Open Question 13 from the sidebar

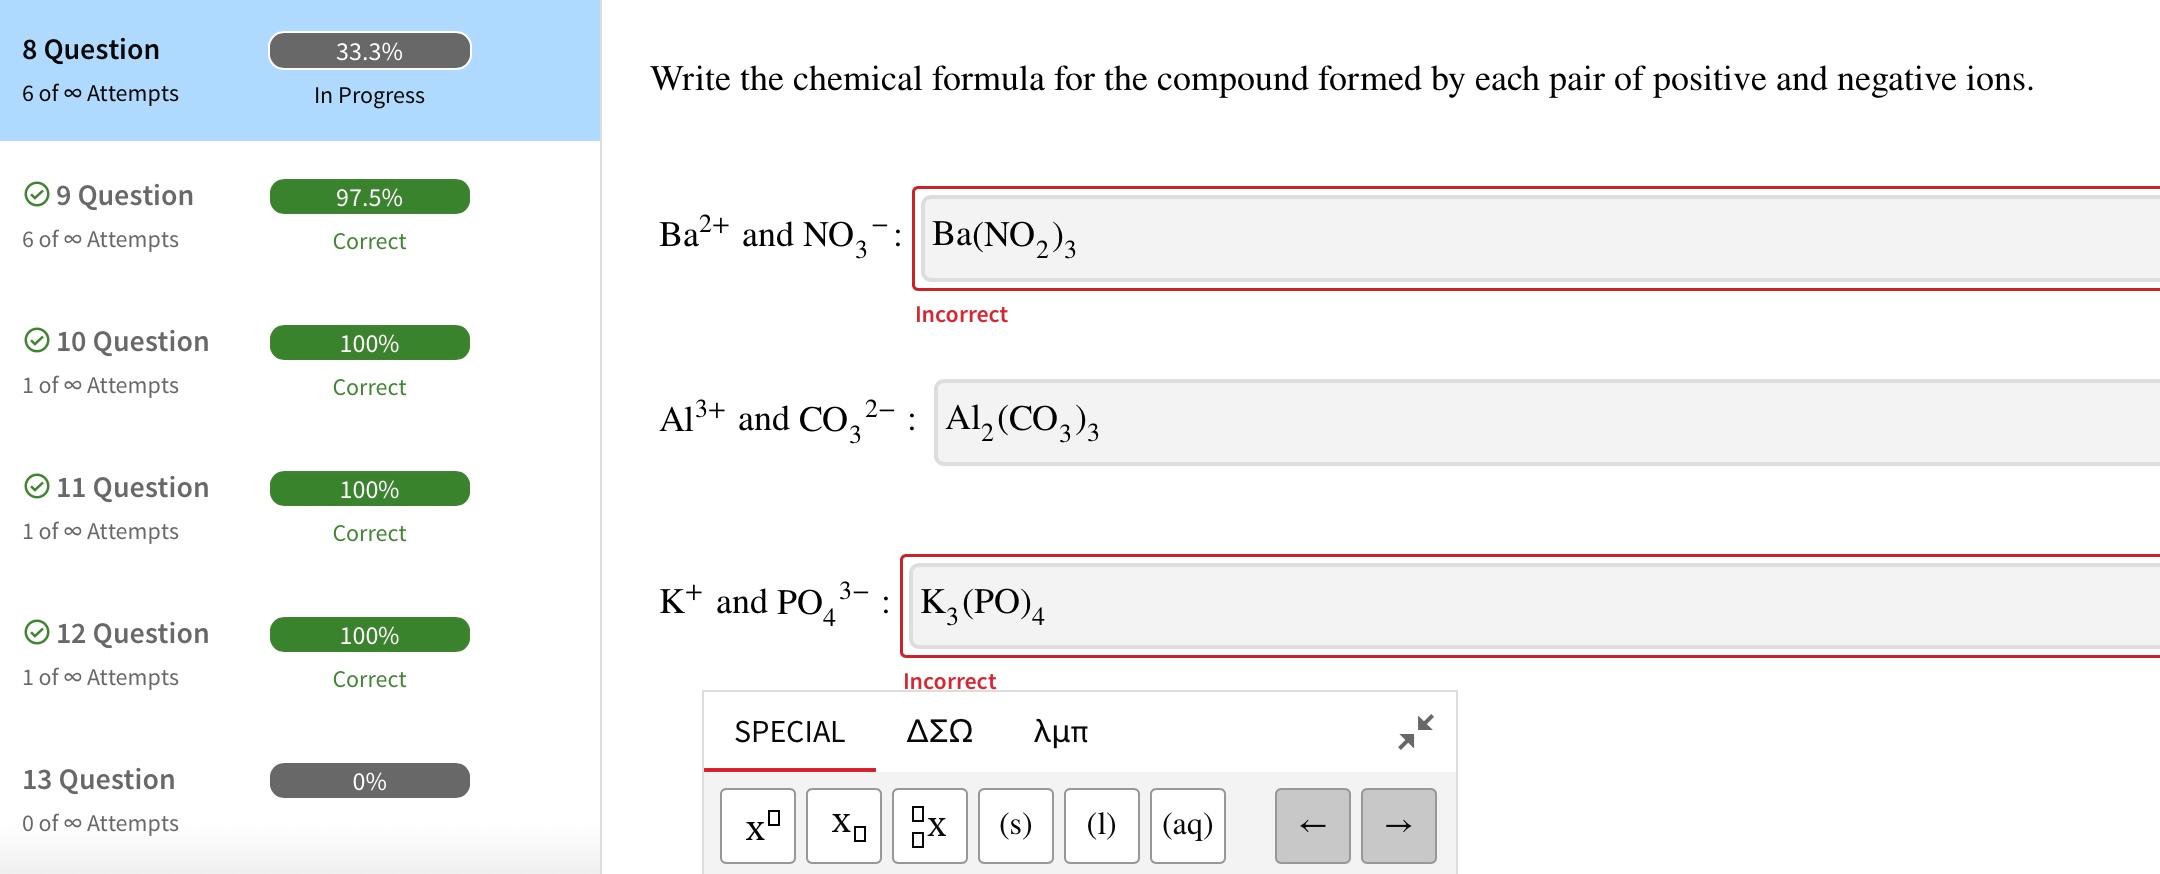(98, 779)
